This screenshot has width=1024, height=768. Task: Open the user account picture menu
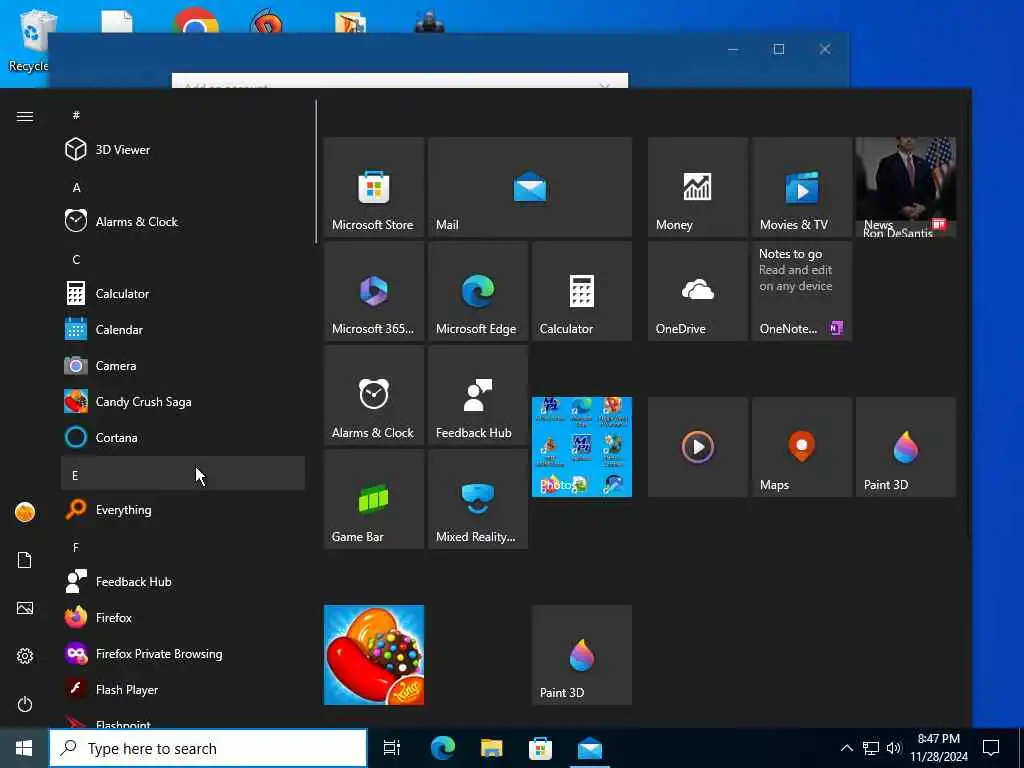[25, 512]
